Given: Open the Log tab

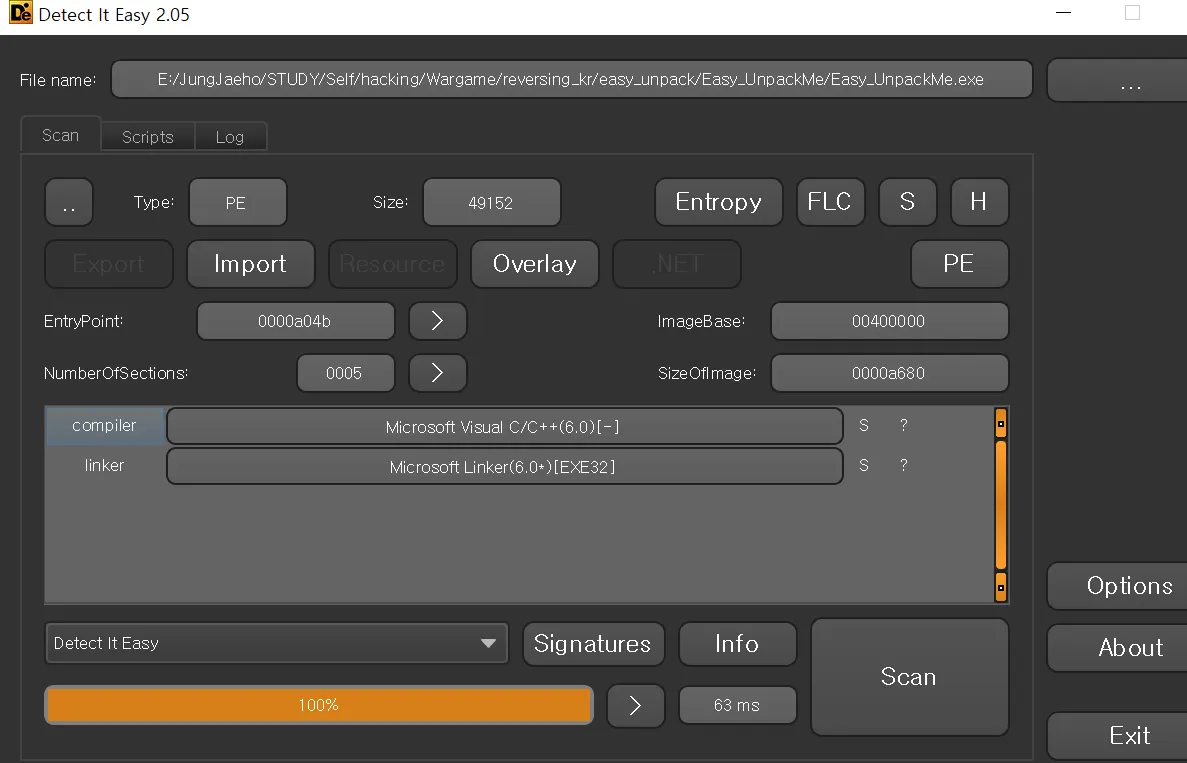Looking at the screenshot, I should click(230, 137).
